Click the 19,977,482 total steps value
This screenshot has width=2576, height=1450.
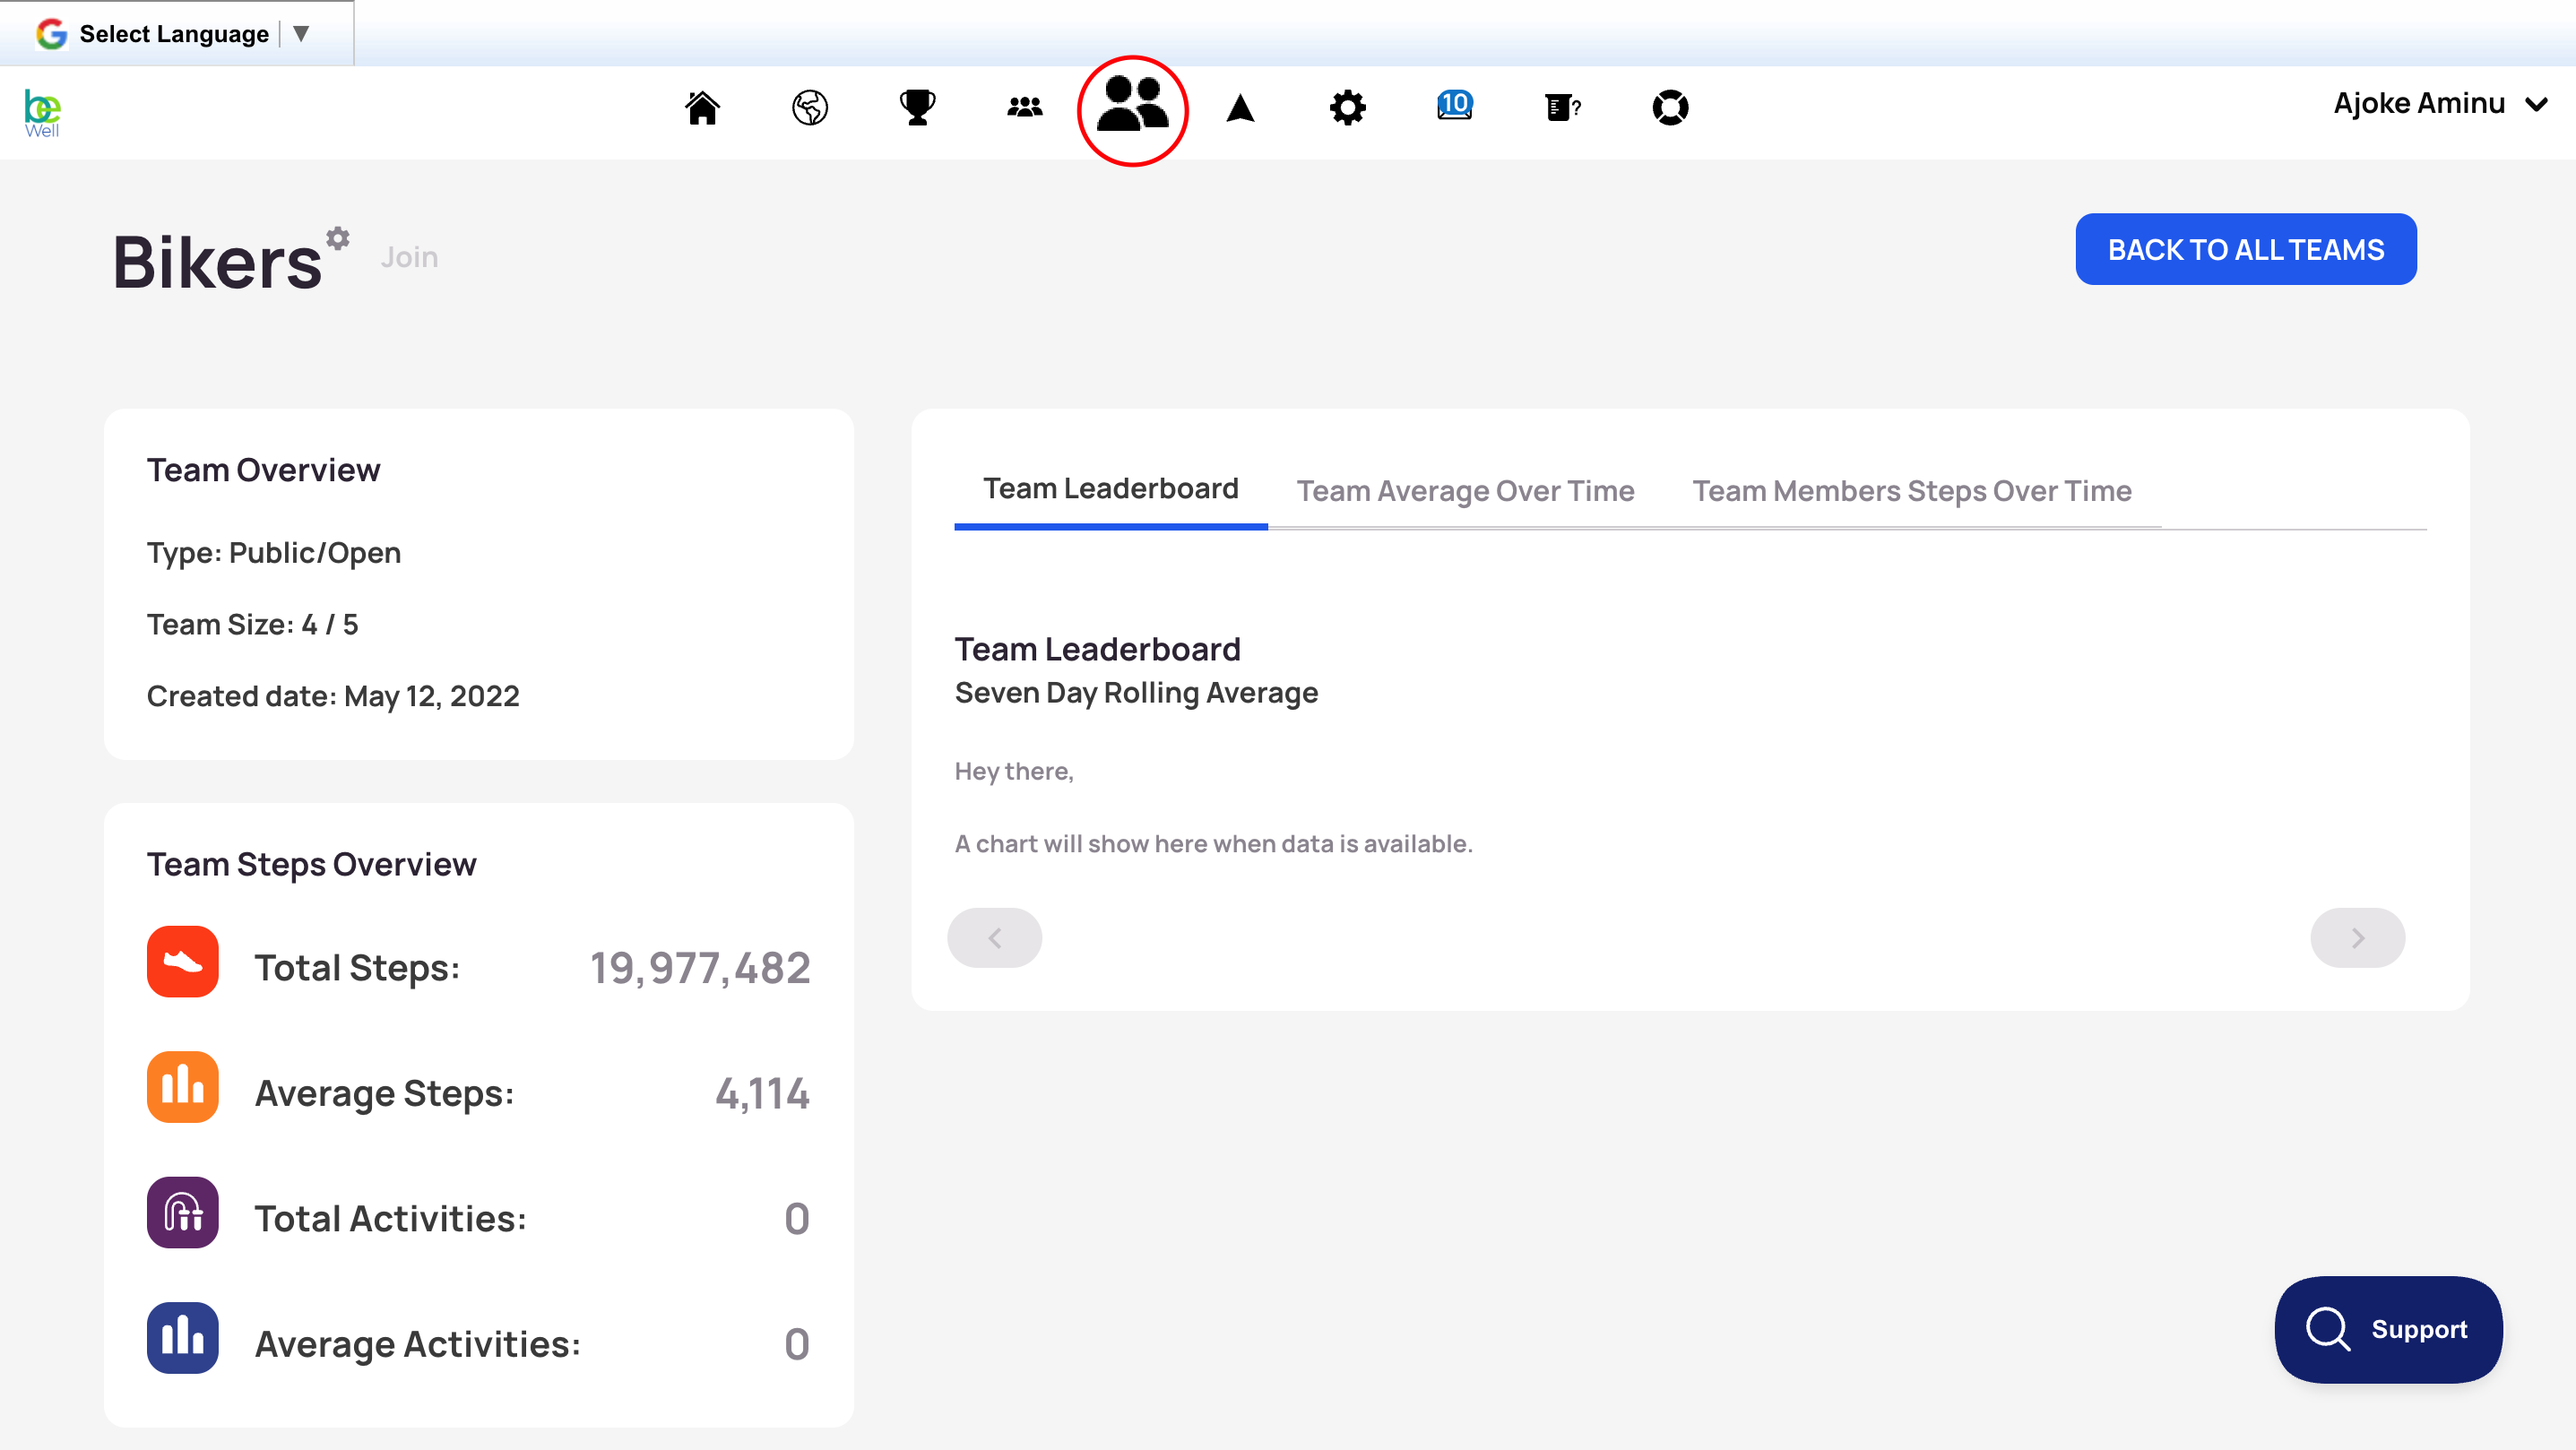click(x=699, y=968)
